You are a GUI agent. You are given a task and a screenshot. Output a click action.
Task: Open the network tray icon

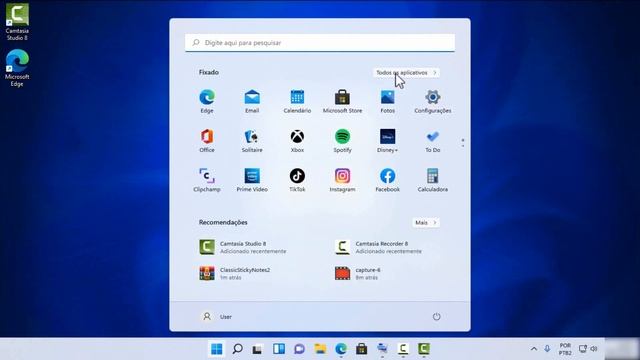point(583,349)
